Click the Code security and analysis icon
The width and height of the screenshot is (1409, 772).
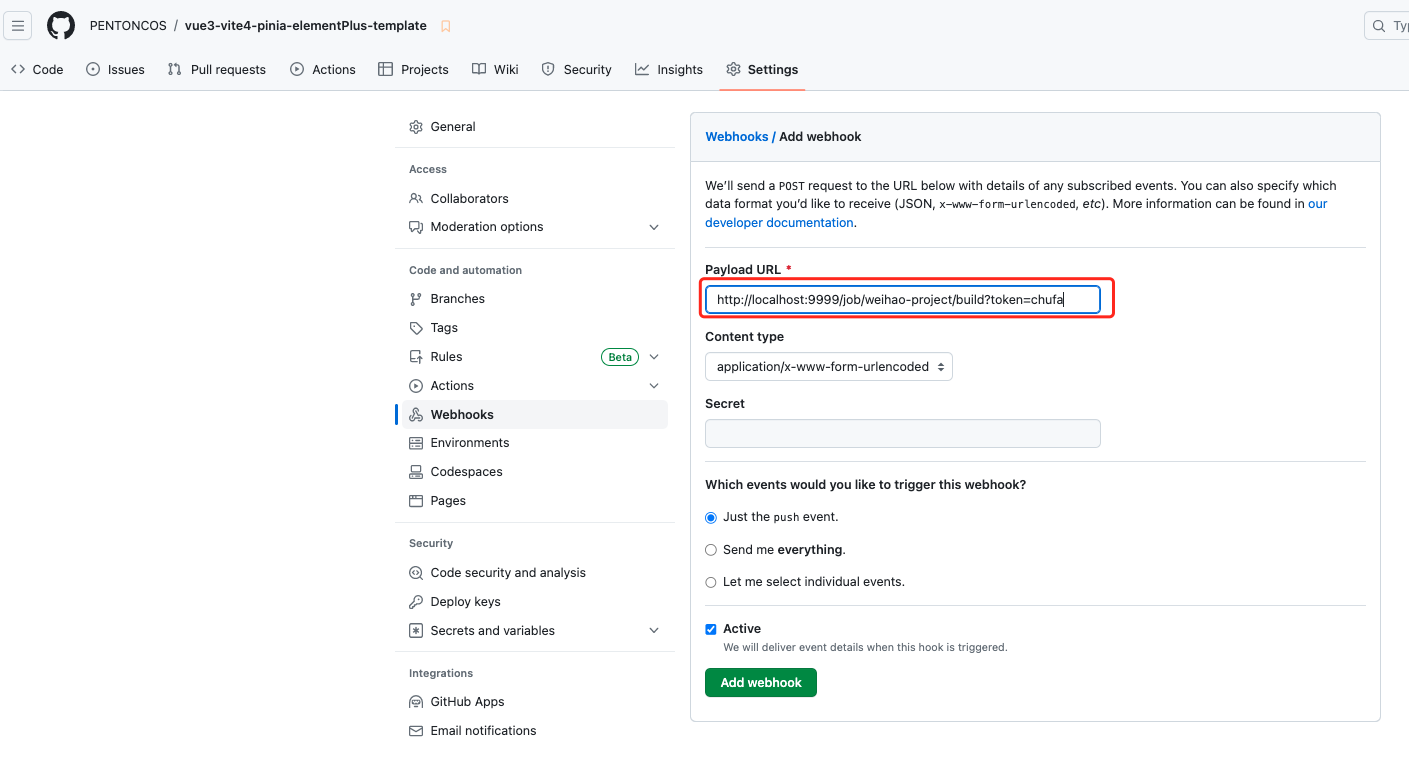[x=416, y=573]
